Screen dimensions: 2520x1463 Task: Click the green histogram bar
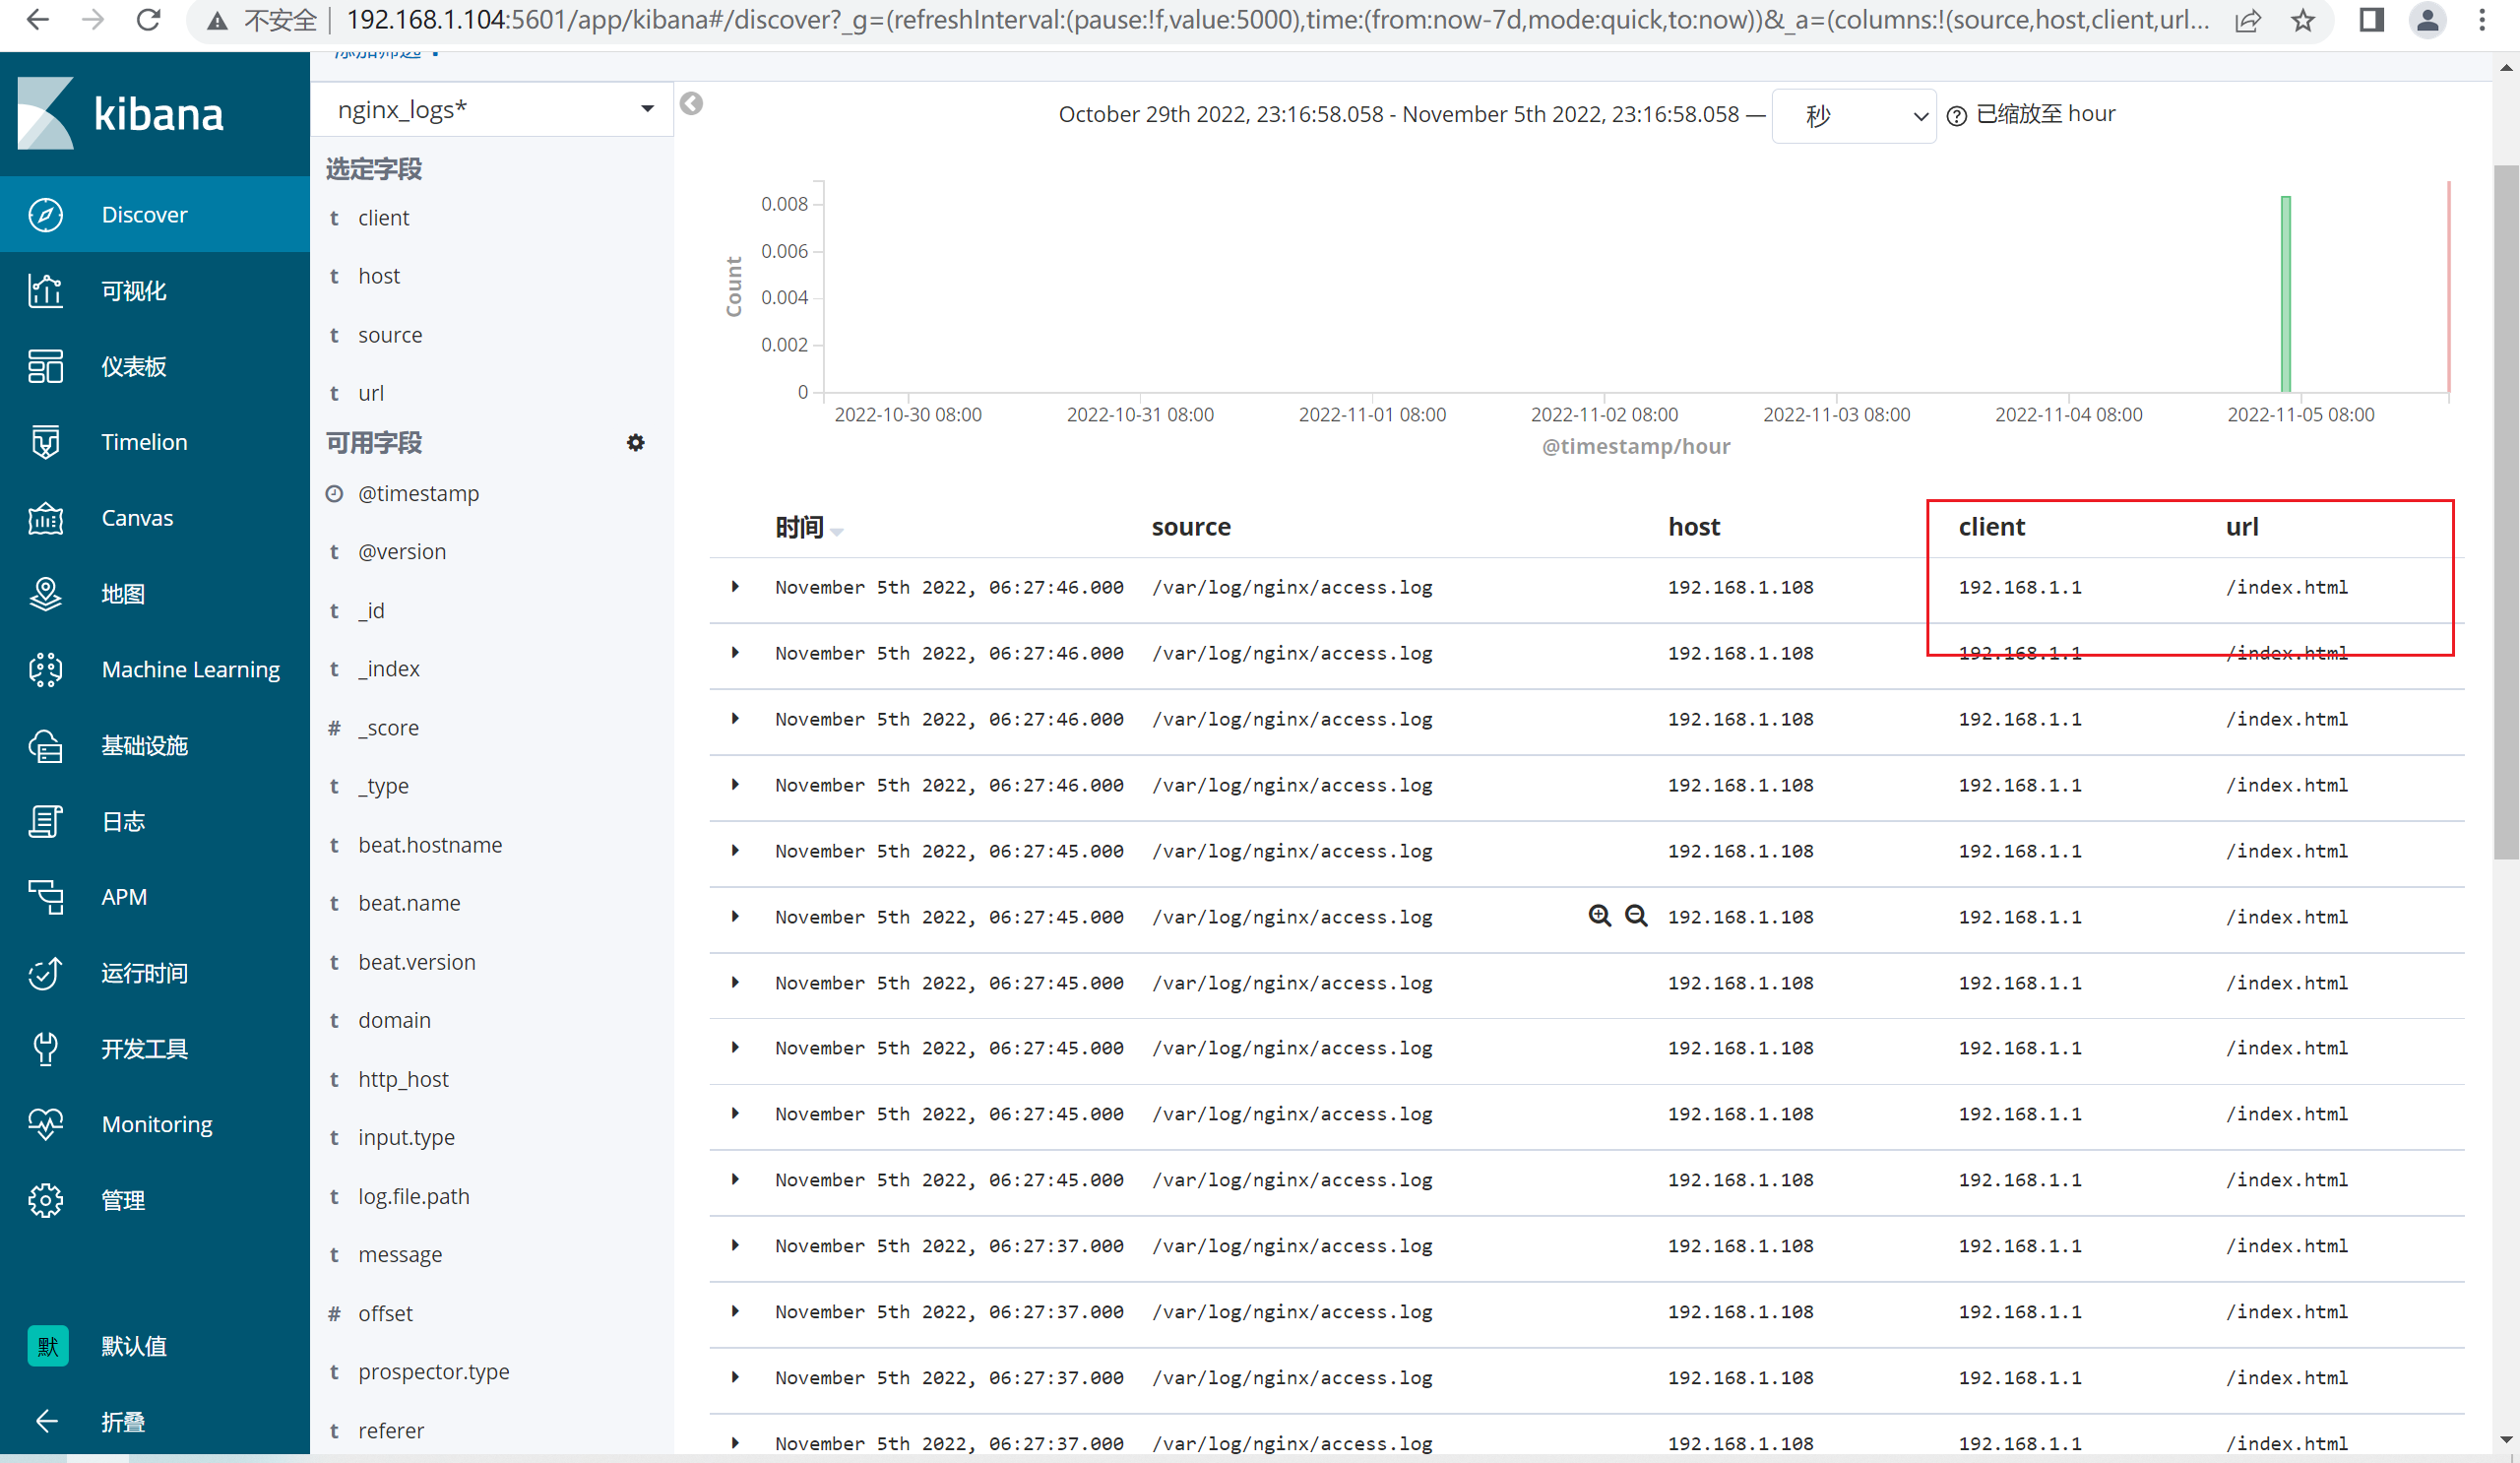[x=2285, y=293]
